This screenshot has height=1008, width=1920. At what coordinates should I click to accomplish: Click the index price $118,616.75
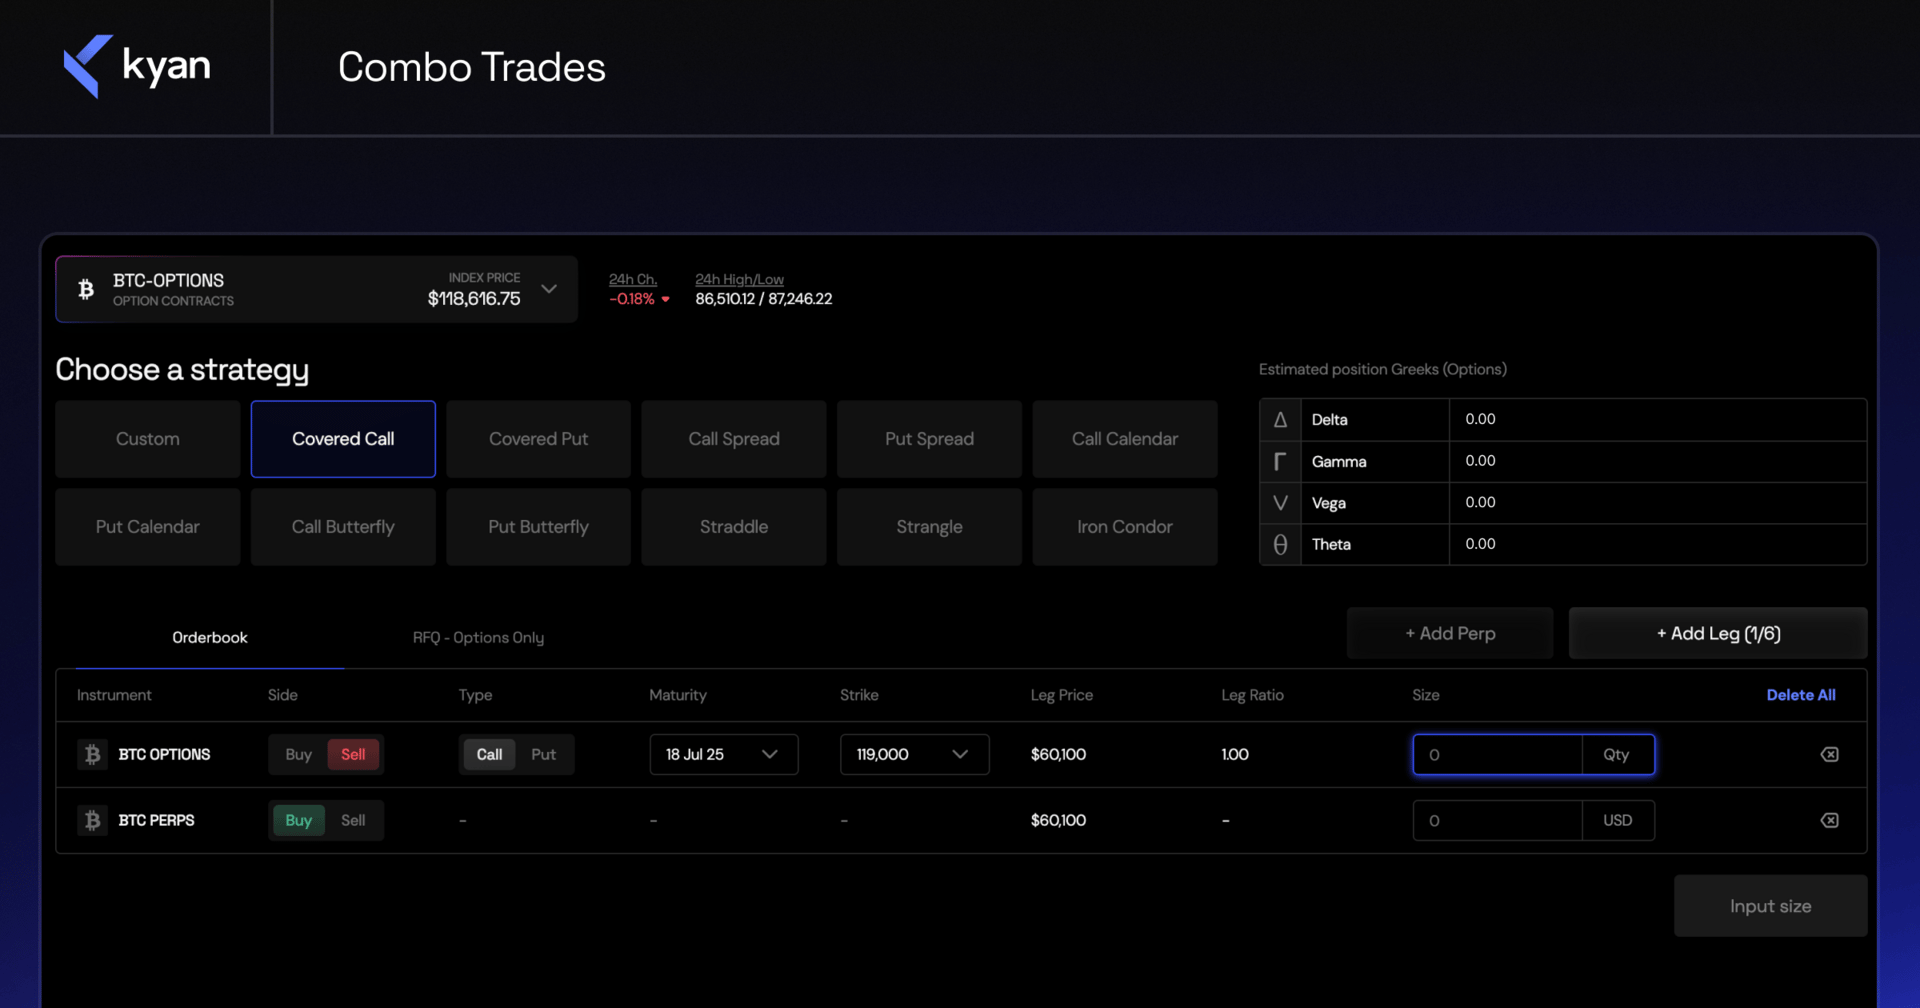[x=474, y=299]
